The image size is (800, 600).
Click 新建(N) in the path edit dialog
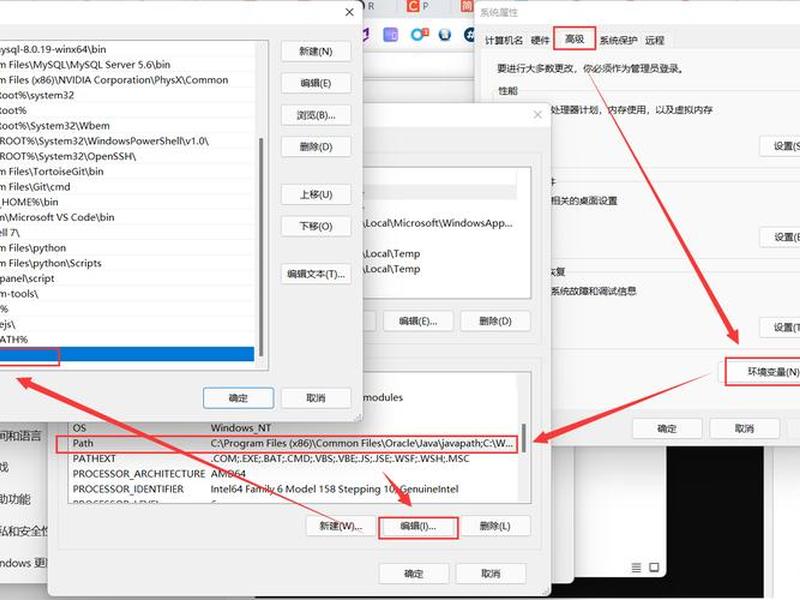click(x=316, y=52)
